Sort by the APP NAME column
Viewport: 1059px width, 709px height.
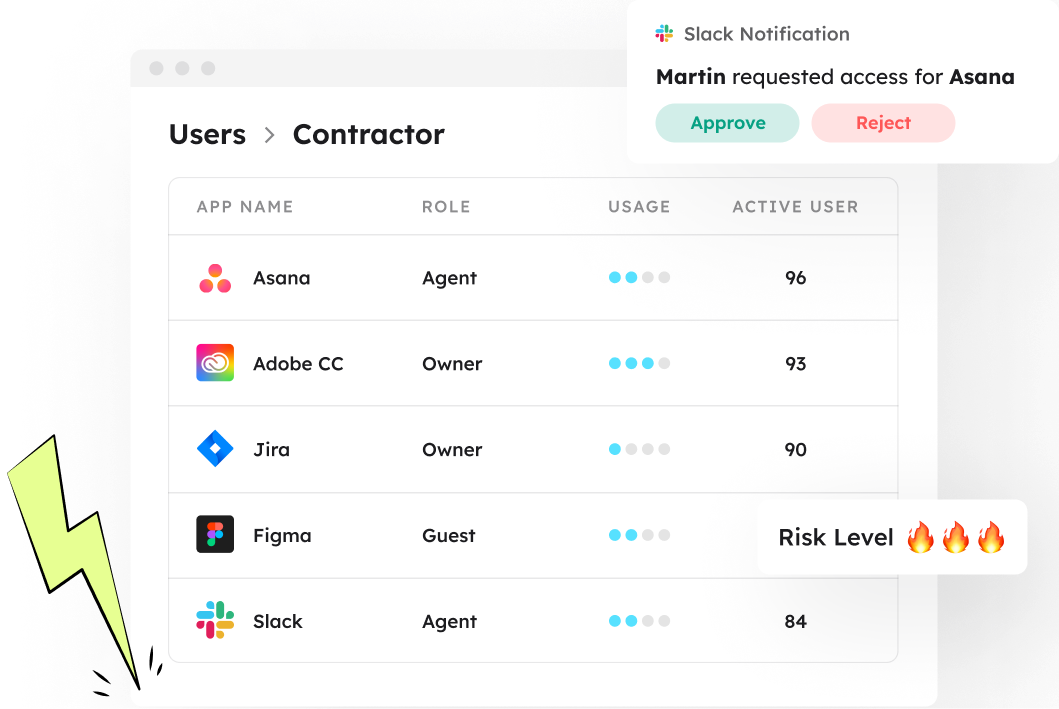(x=244, y=207)
